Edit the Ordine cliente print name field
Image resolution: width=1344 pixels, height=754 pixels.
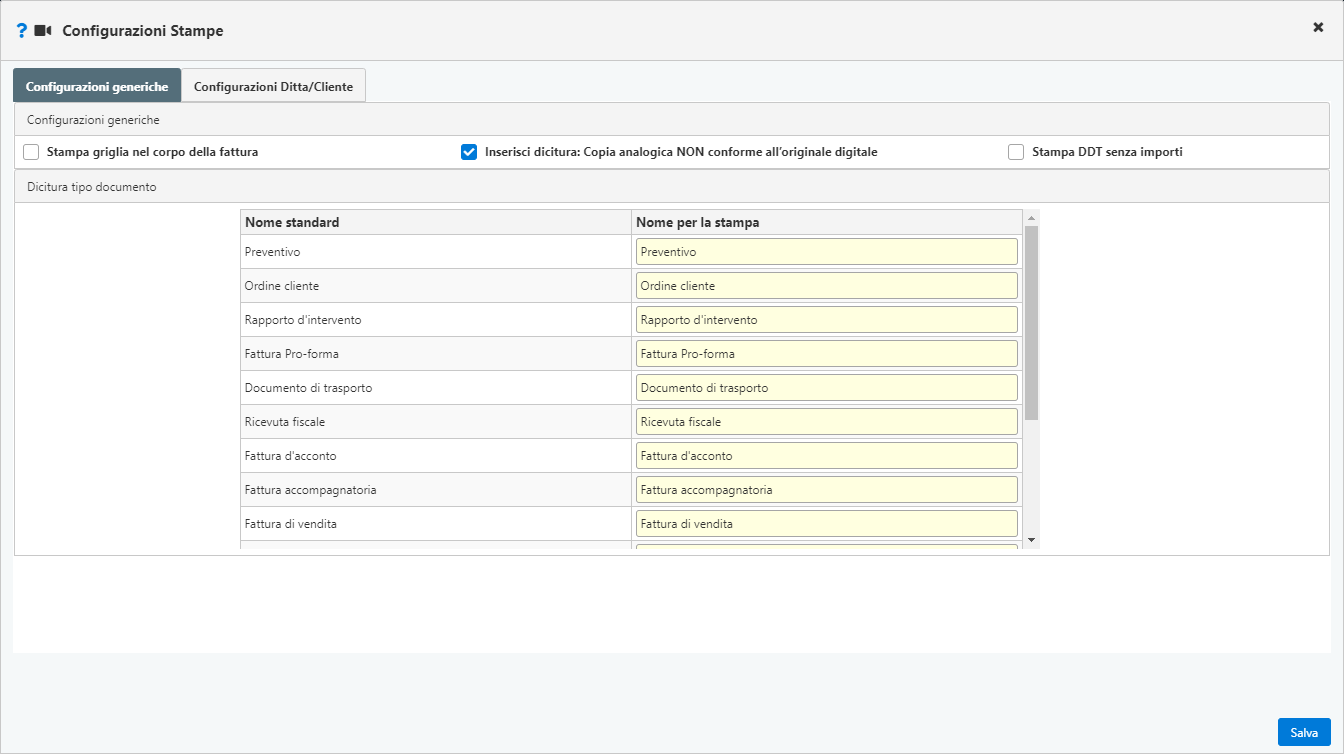[826, 286]
